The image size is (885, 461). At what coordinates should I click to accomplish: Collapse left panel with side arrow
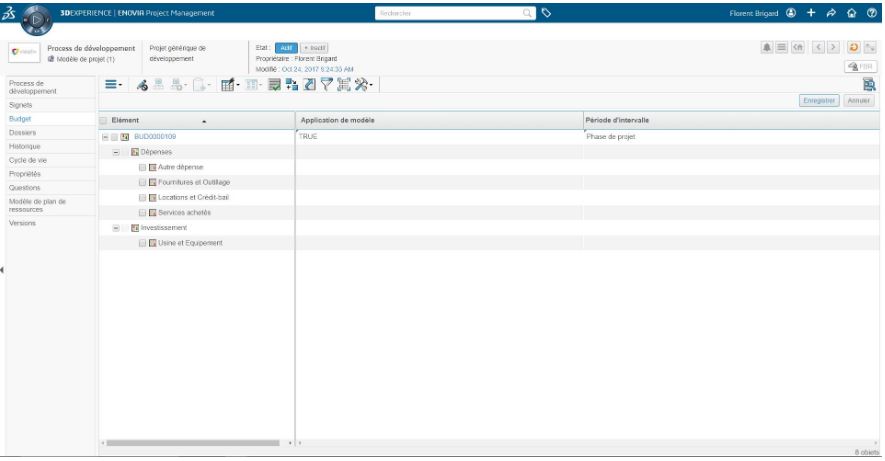[x=2, y=270]
